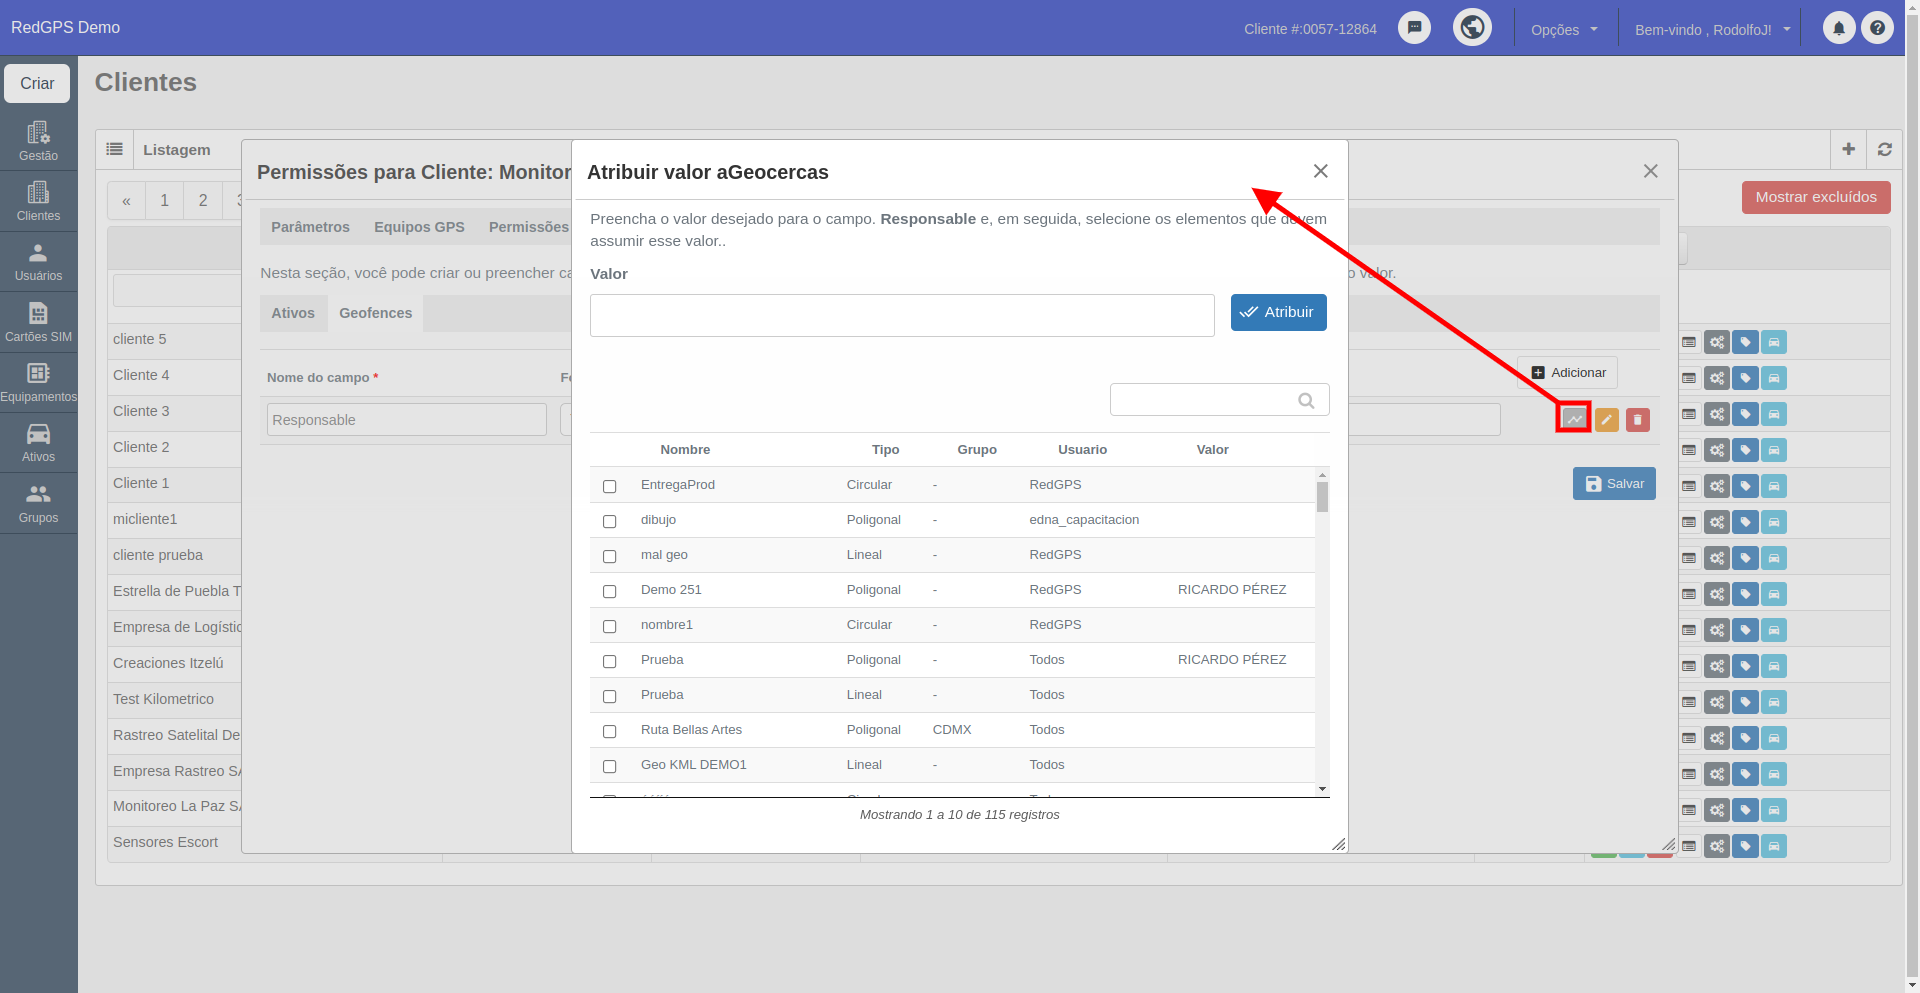This screenshot has width=1920, height=993.
Task: Switch to the Parâmetros tab
Action: point(310,227)
